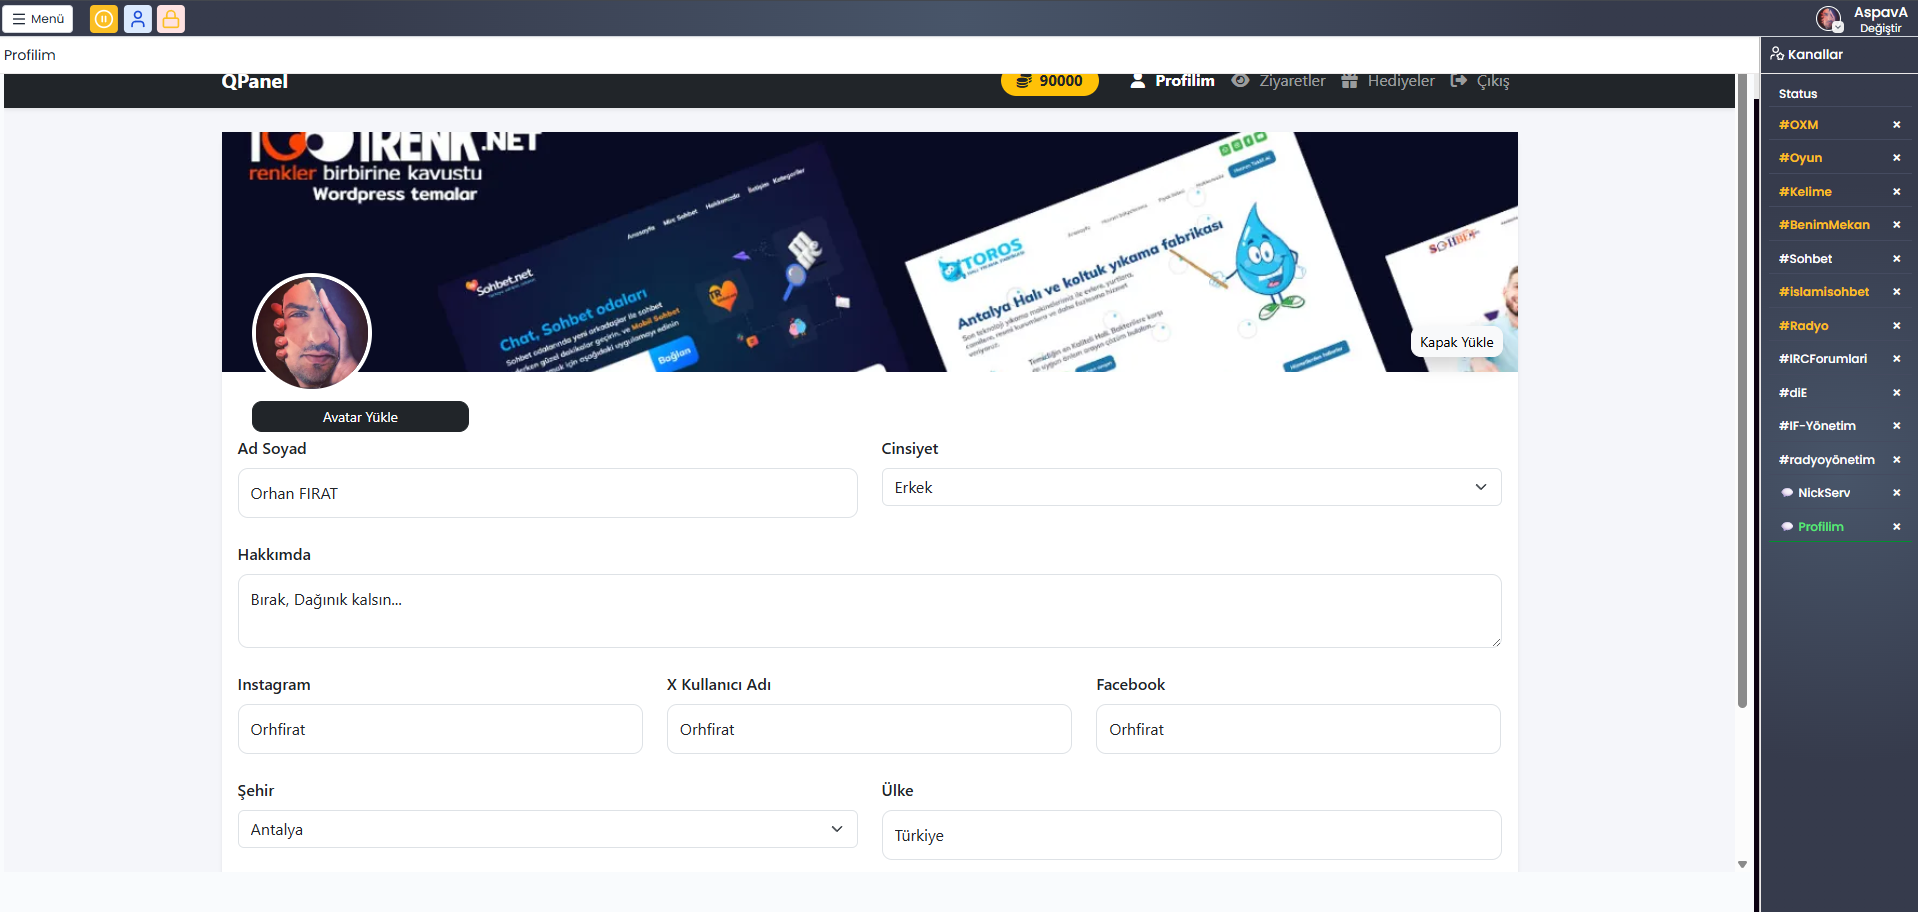Click the Çıkış logout link
Screen dimensions: 1918x912
tap(1480, 81)
